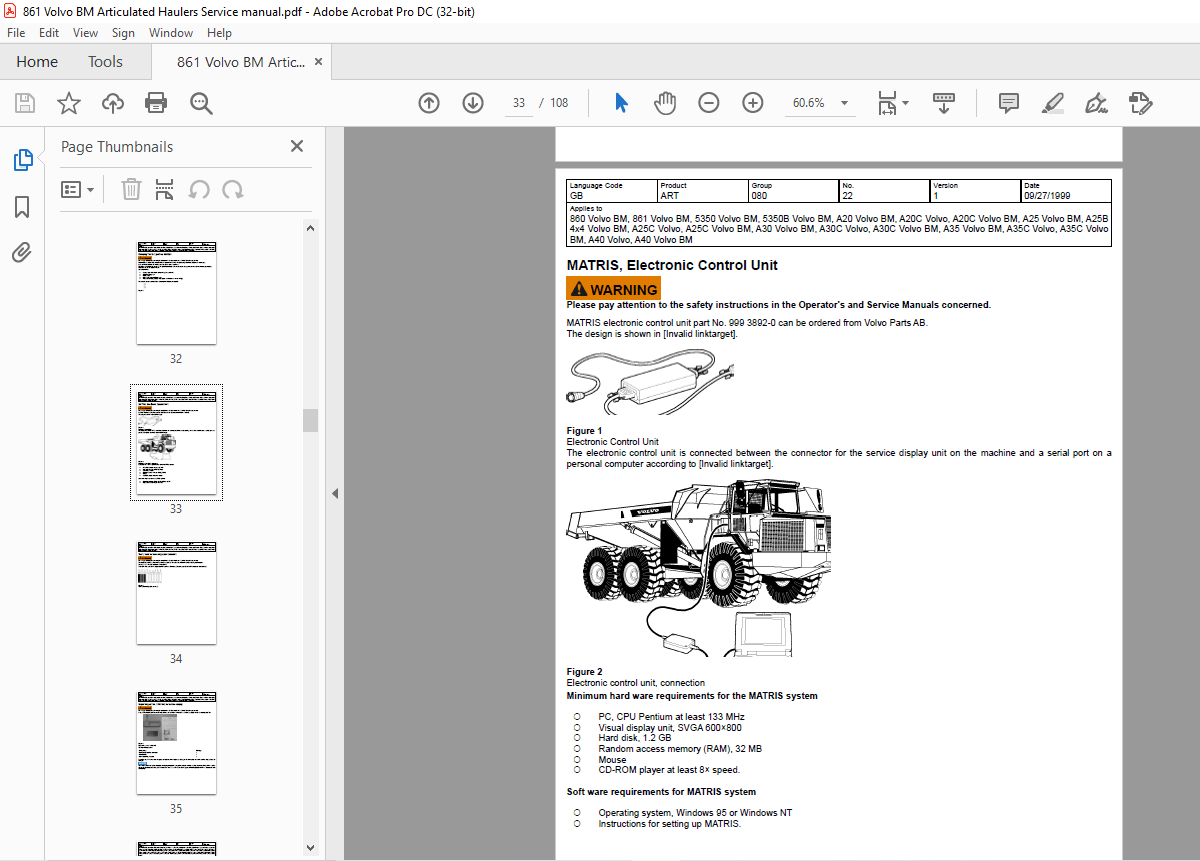Click the Save file icon
Viewport: 1200px width, 861px height.
pyautogui.click(x=25, y=103)
